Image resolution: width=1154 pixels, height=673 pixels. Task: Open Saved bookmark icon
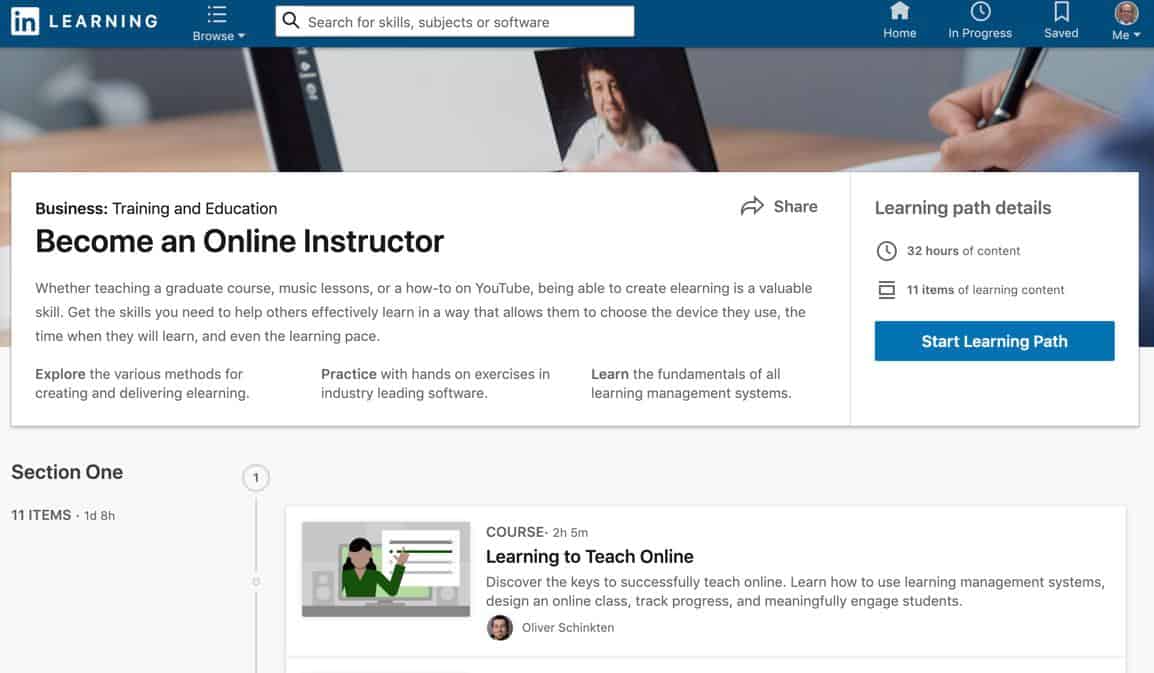pos(1061,12)
